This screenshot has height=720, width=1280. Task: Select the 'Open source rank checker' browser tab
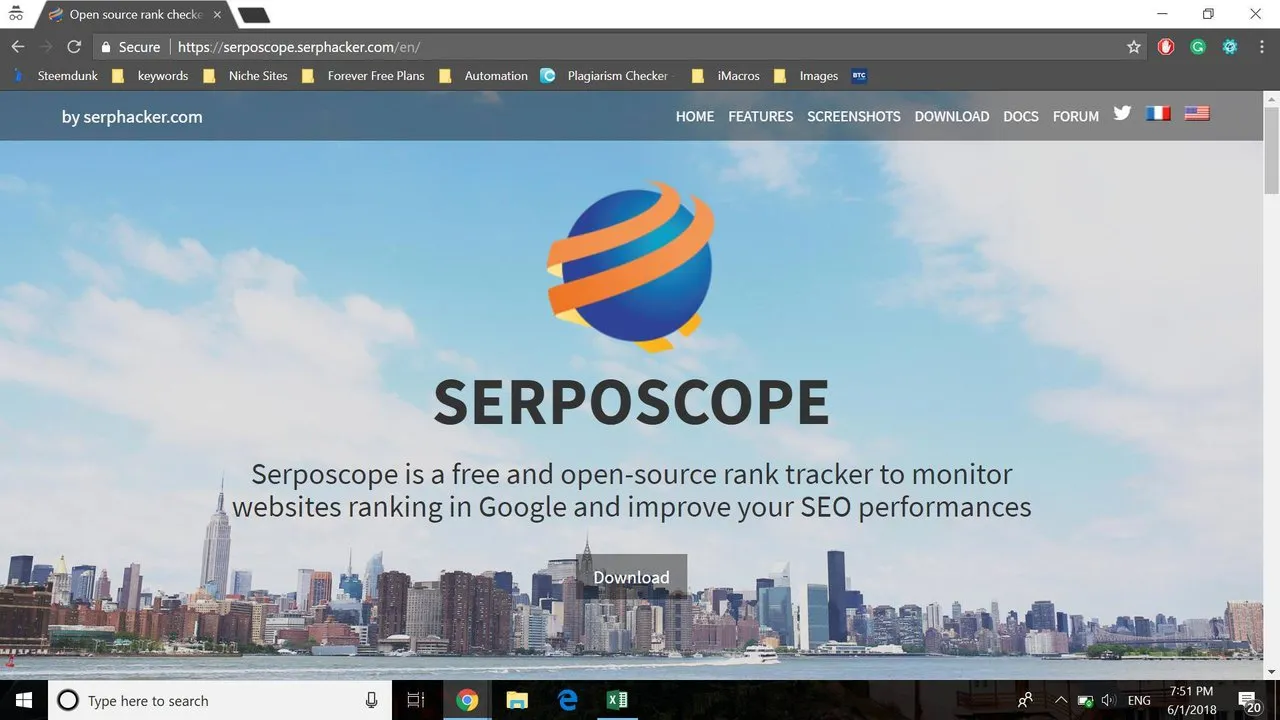(x=134, y=15)
